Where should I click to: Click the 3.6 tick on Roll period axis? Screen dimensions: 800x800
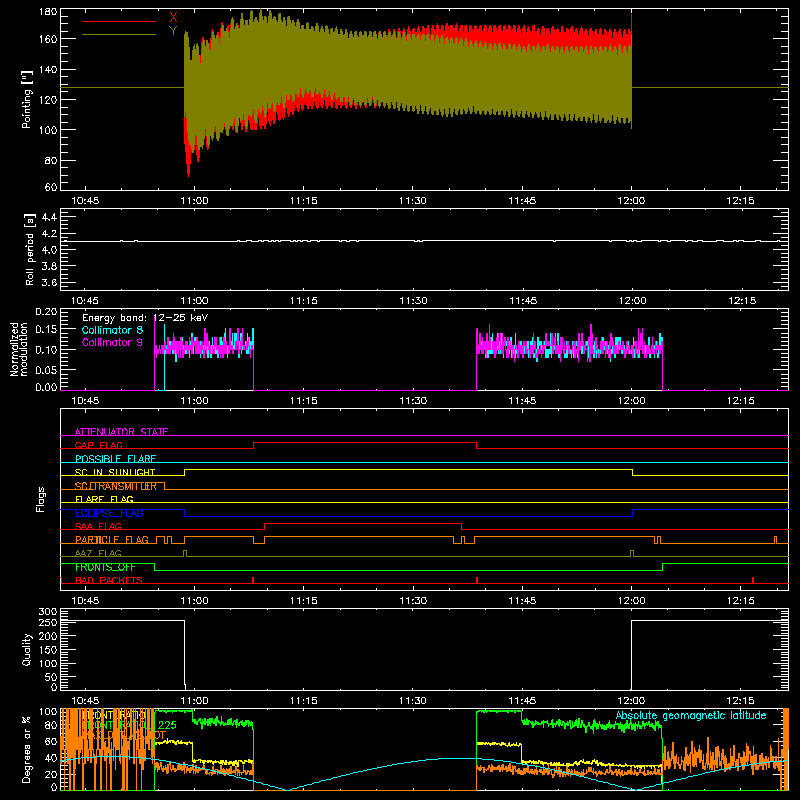coord(49,282)
